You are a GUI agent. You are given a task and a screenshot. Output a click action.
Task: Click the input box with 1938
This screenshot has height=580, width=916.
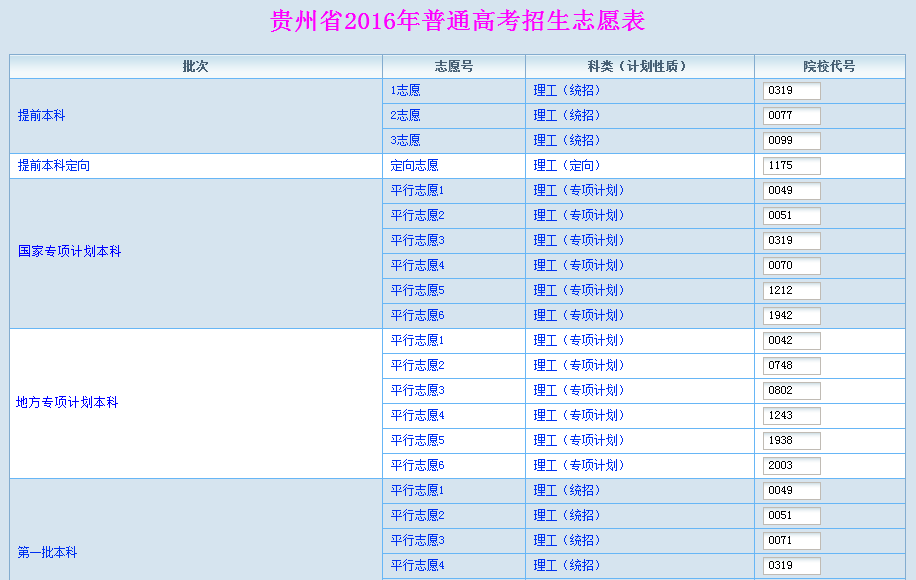point(791,441)
